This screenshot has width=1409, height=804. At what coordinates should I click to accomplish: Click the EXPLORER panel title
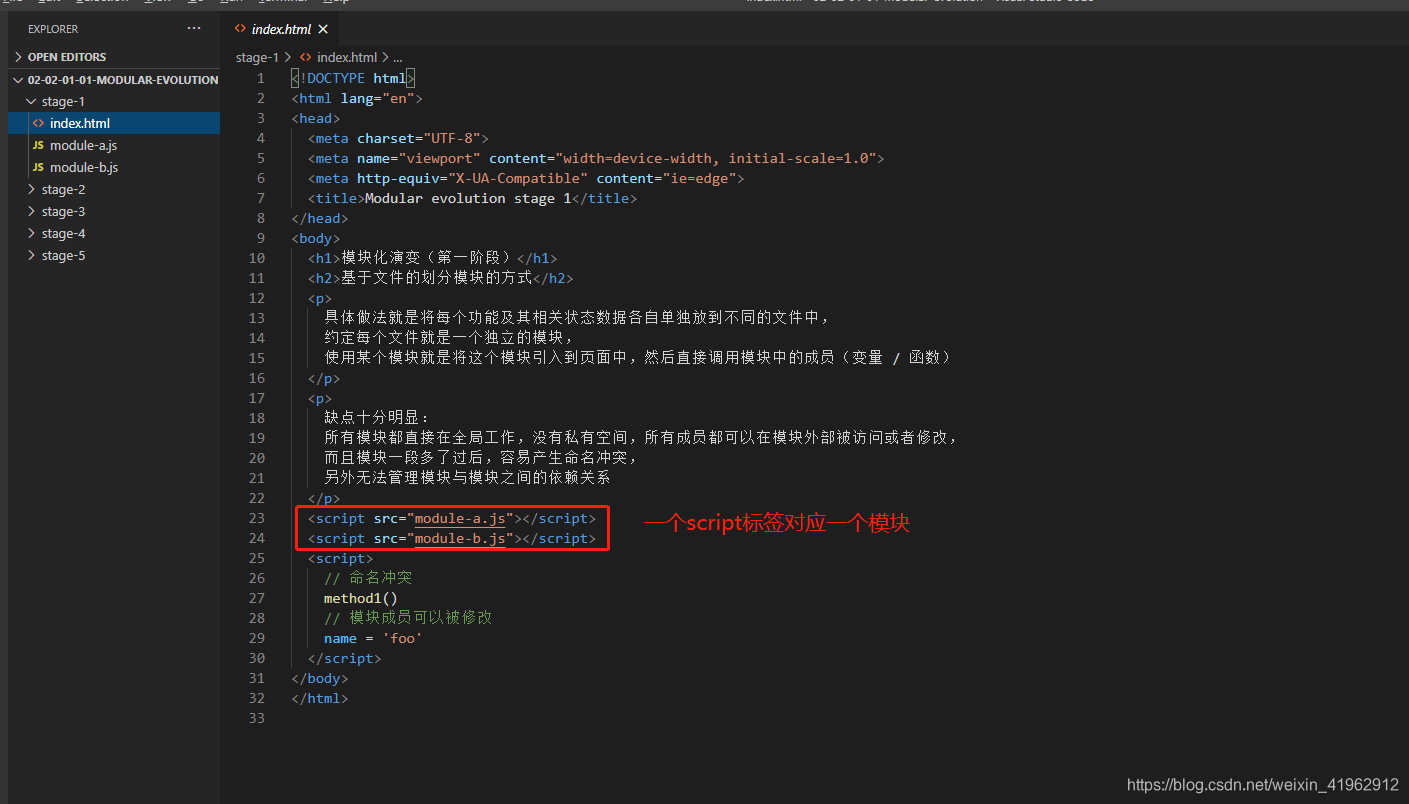[53, 29]
